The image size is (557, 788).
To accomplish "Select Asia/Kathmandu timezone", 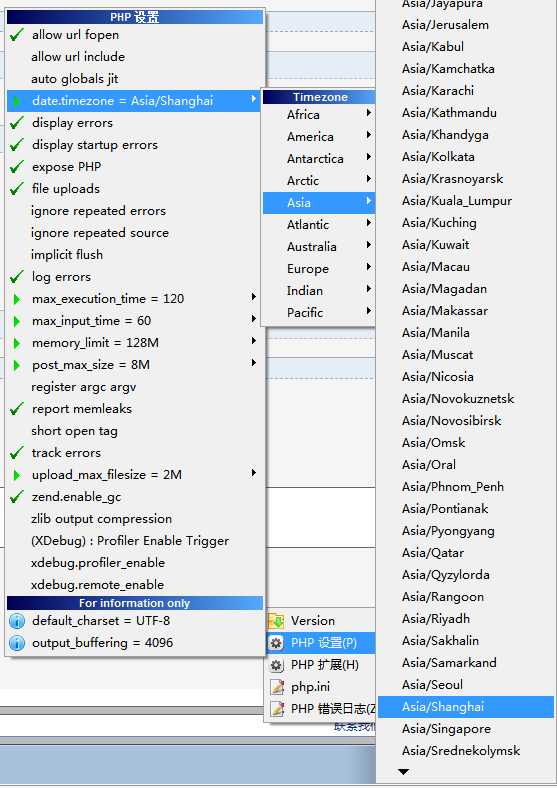I will [466, 113].
